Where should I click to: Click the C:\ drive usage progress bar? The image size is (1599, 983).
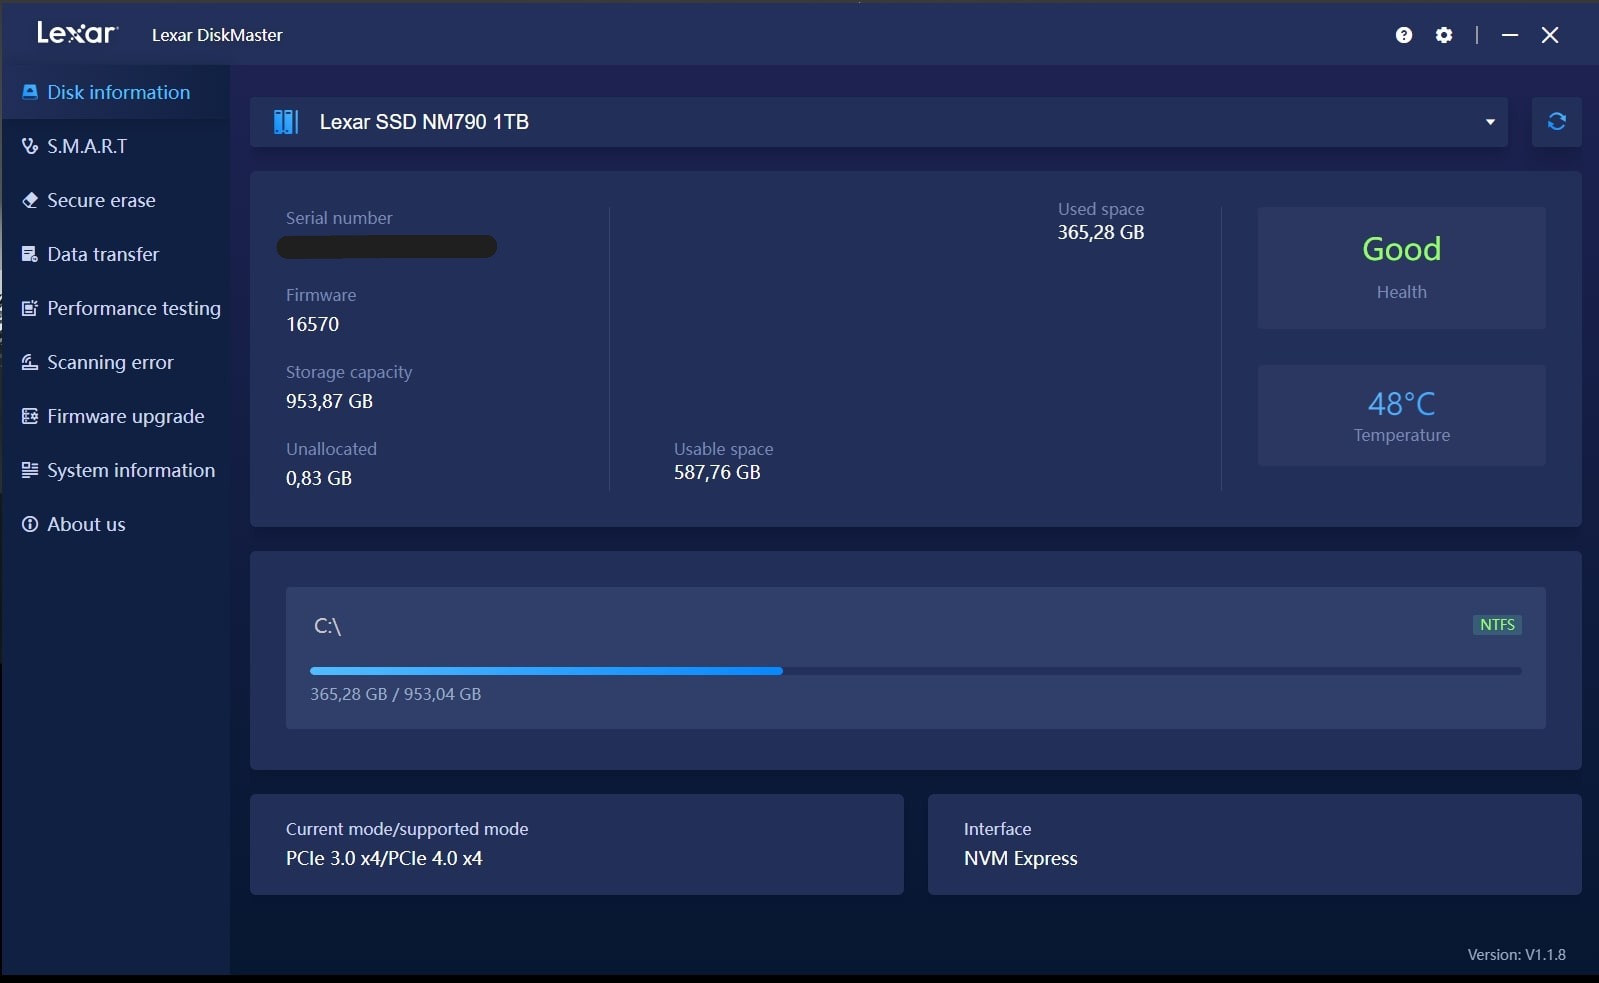click(915, 671)
